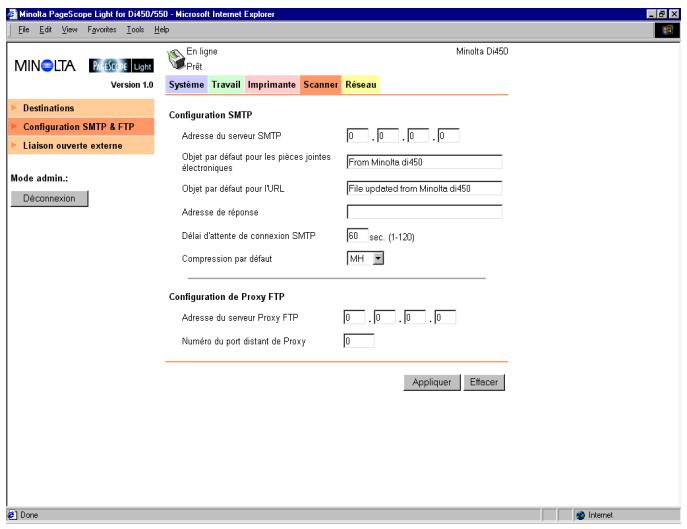Open the File menu
Viewport: 687px width, 529px height.
click(x=24, y=30)
